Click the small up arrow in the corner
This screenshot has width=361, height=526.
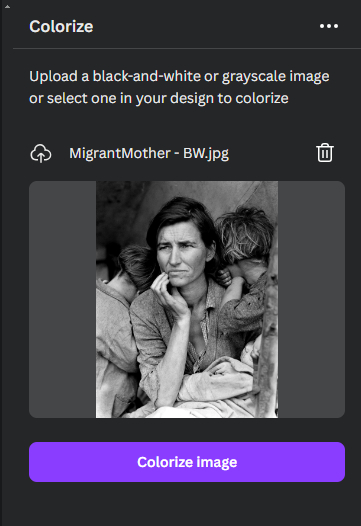[7, 6]
